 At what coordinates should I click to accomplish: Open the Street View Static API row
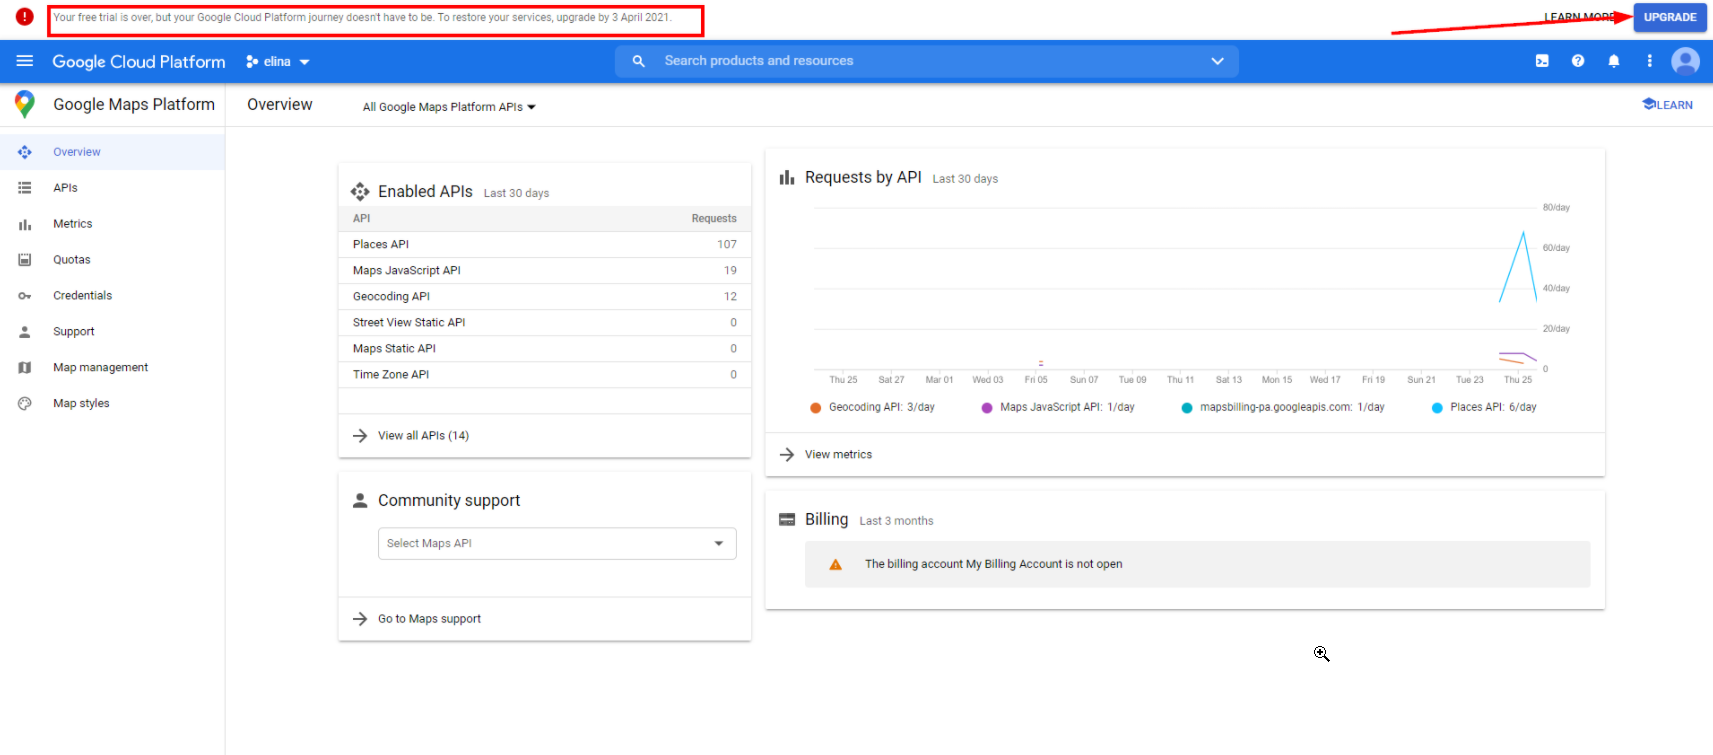545,323
